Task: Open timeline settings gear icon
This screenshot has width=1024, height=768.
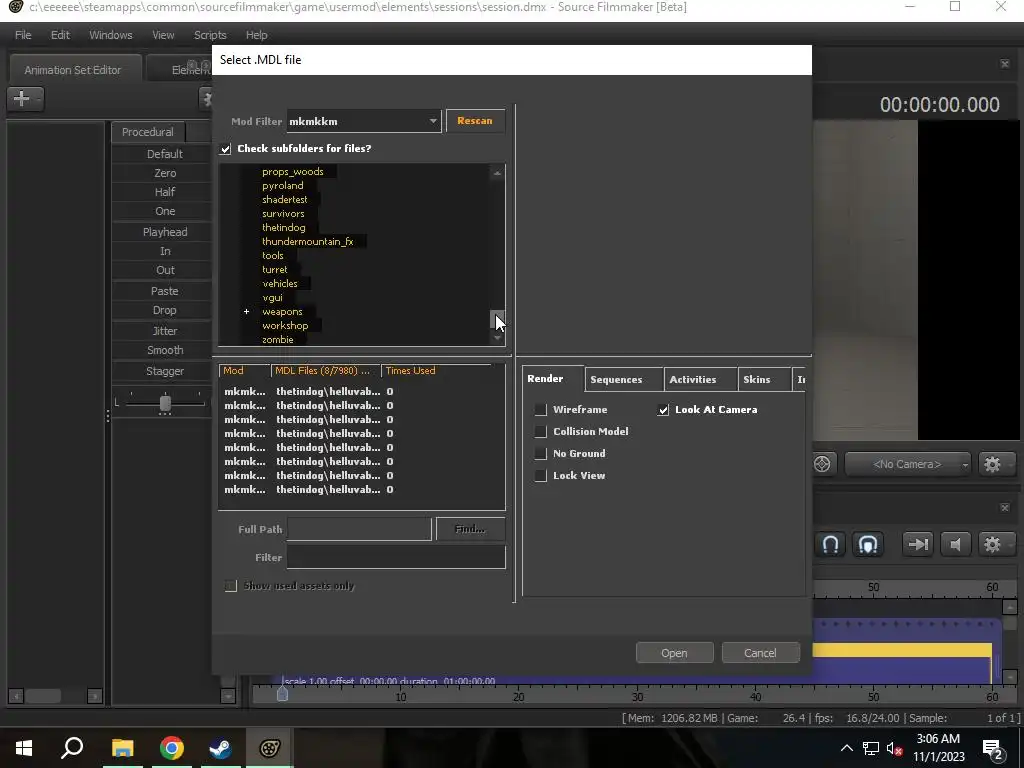Action: click(992, 544)
